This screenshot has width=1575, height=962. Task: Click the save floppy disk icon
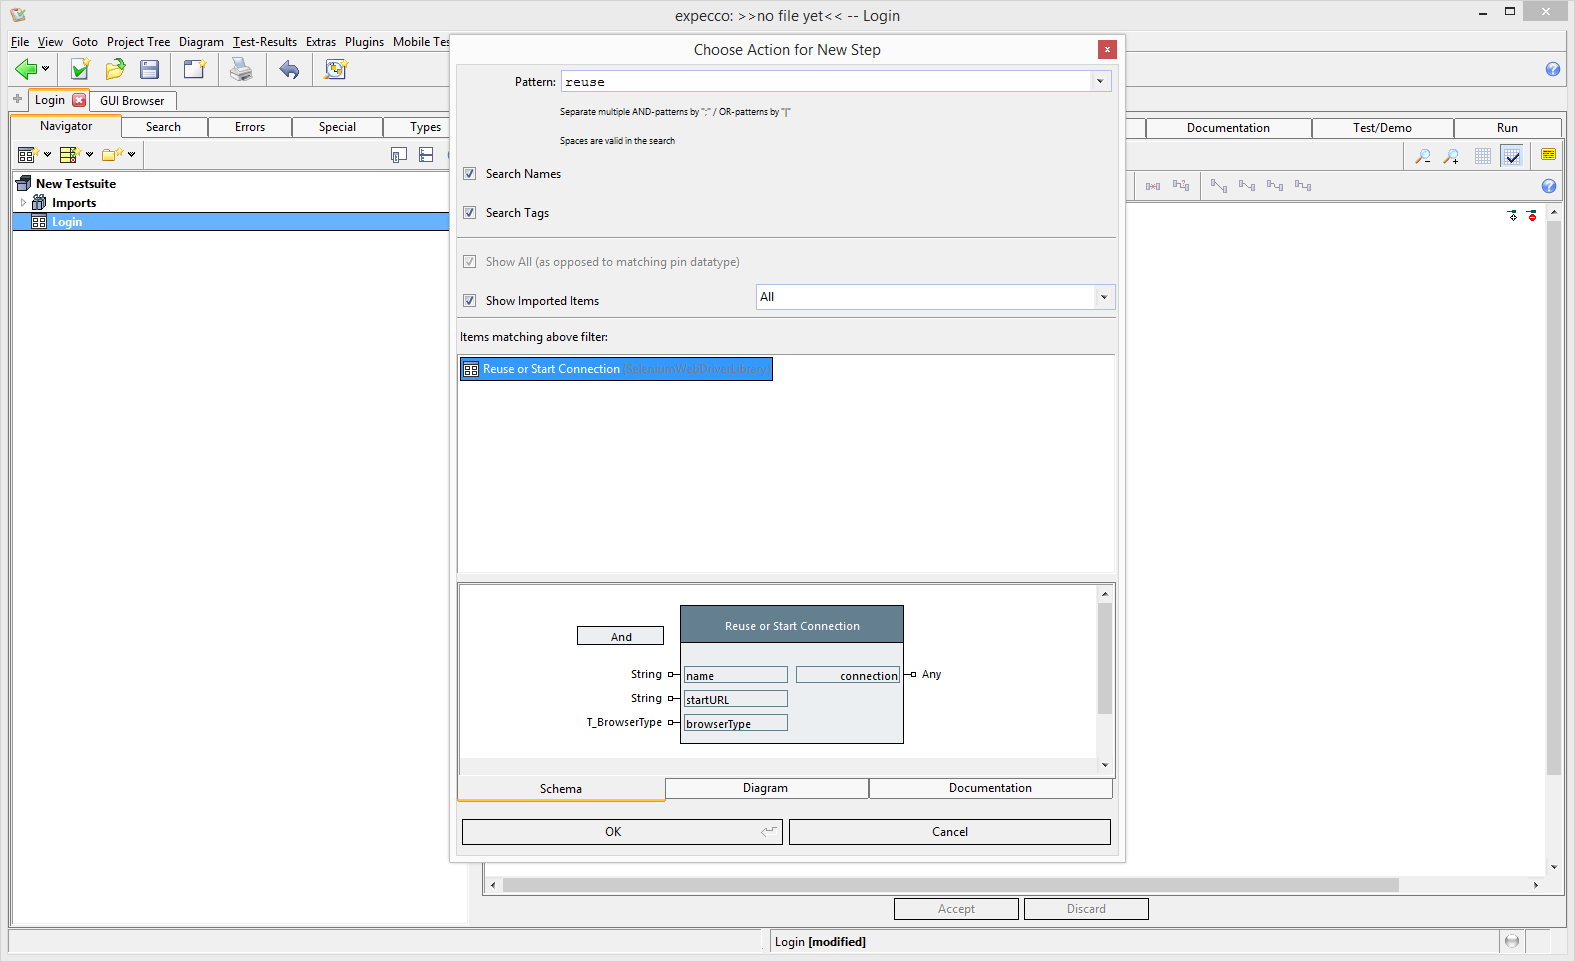[x=150, y=69]
